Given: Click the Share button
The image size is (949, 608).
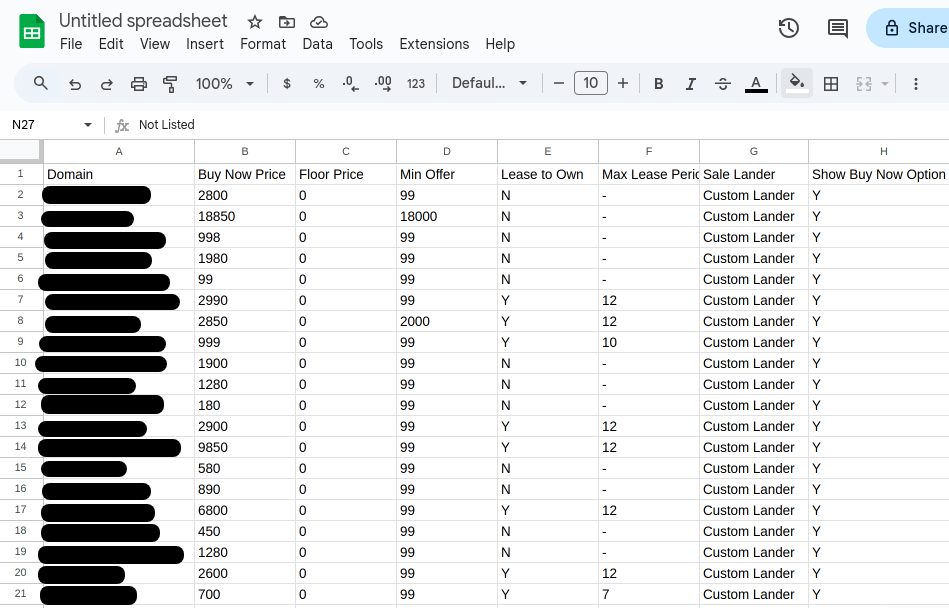Looking at the screenshot, I should point(916,28).
